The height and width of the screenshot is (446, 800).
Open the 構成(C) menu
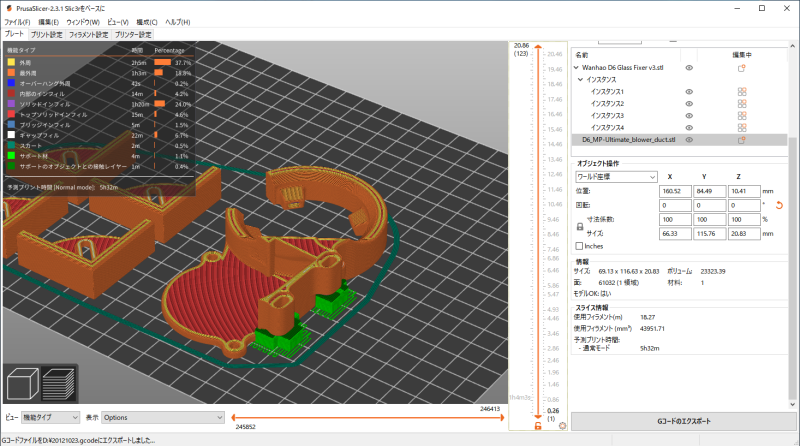click(x=147, y=22)
